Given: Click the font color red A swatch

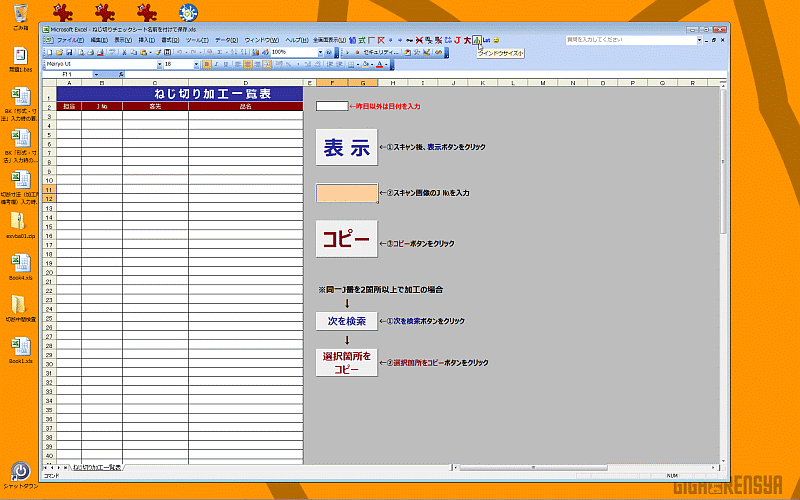Looking at the screenshot, I should [379, 64].
